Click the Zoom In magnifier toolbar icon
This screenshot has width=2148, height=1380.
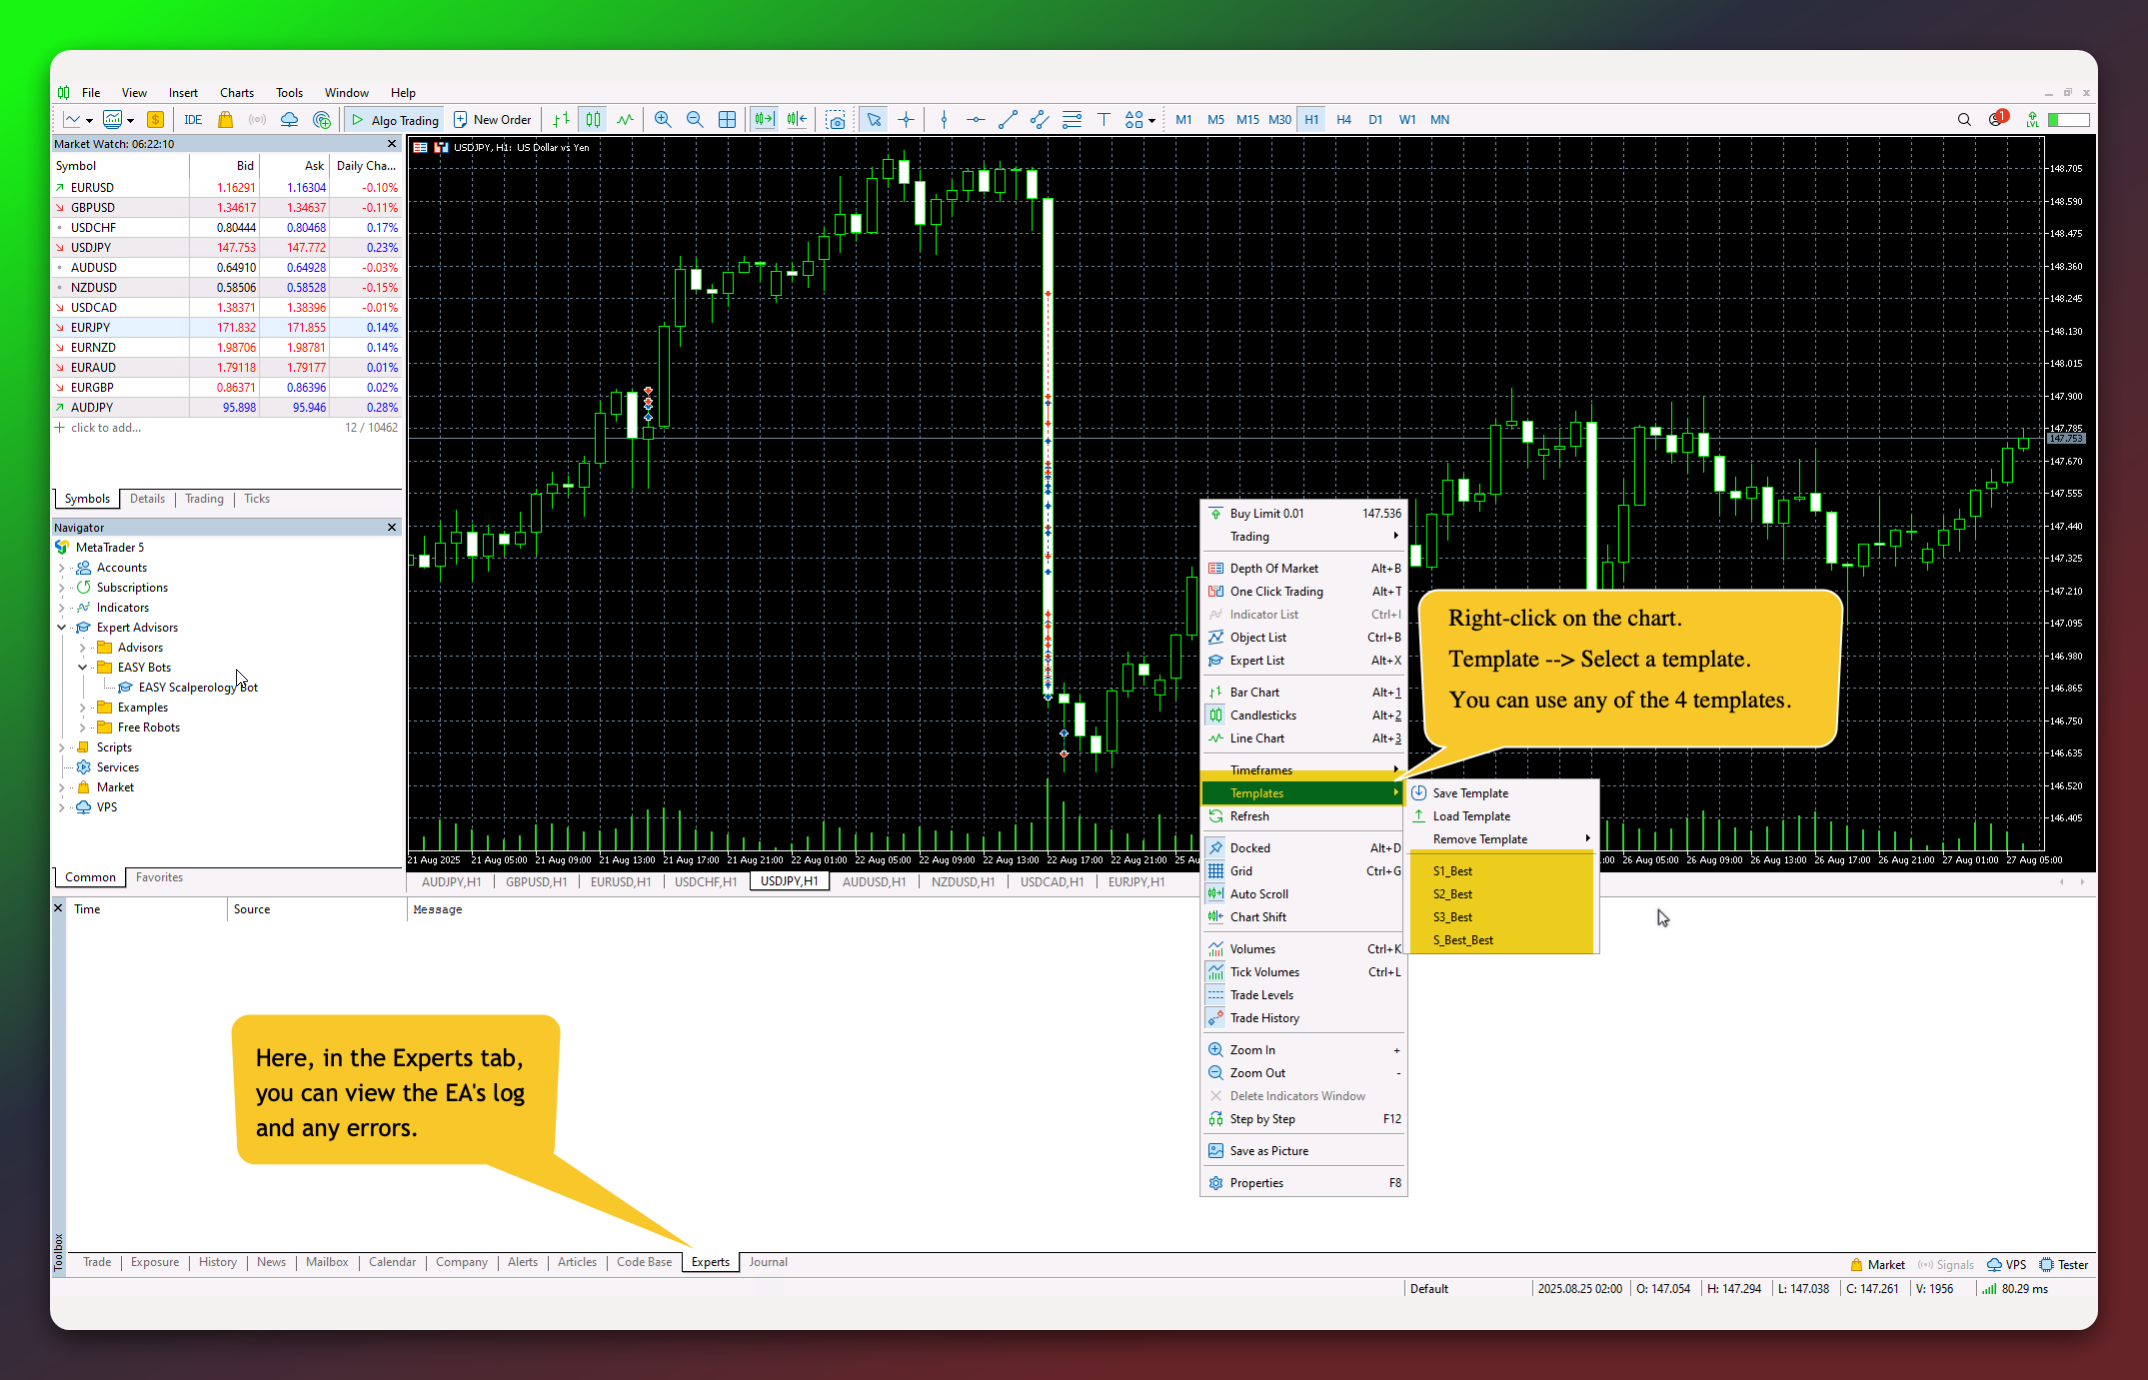pos(662,120)
